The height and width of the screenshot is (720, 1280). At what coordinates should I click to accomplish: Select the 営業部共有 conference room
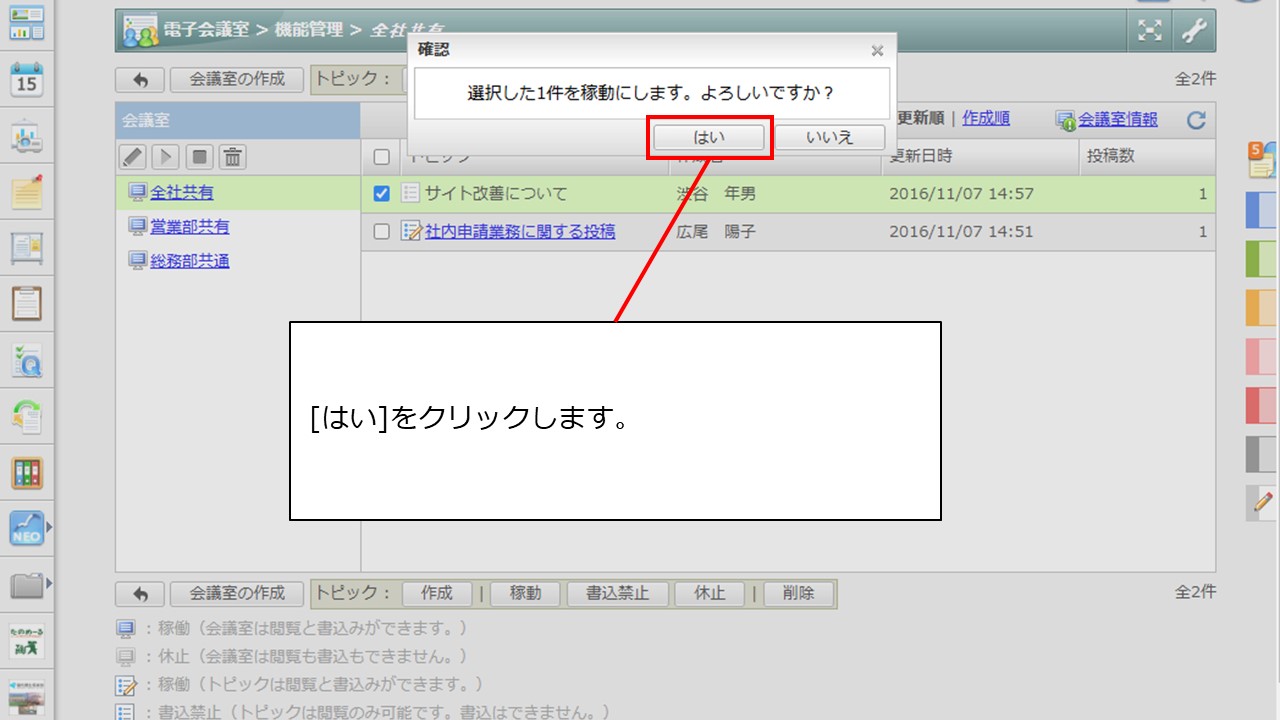click(x=190, y=227)
